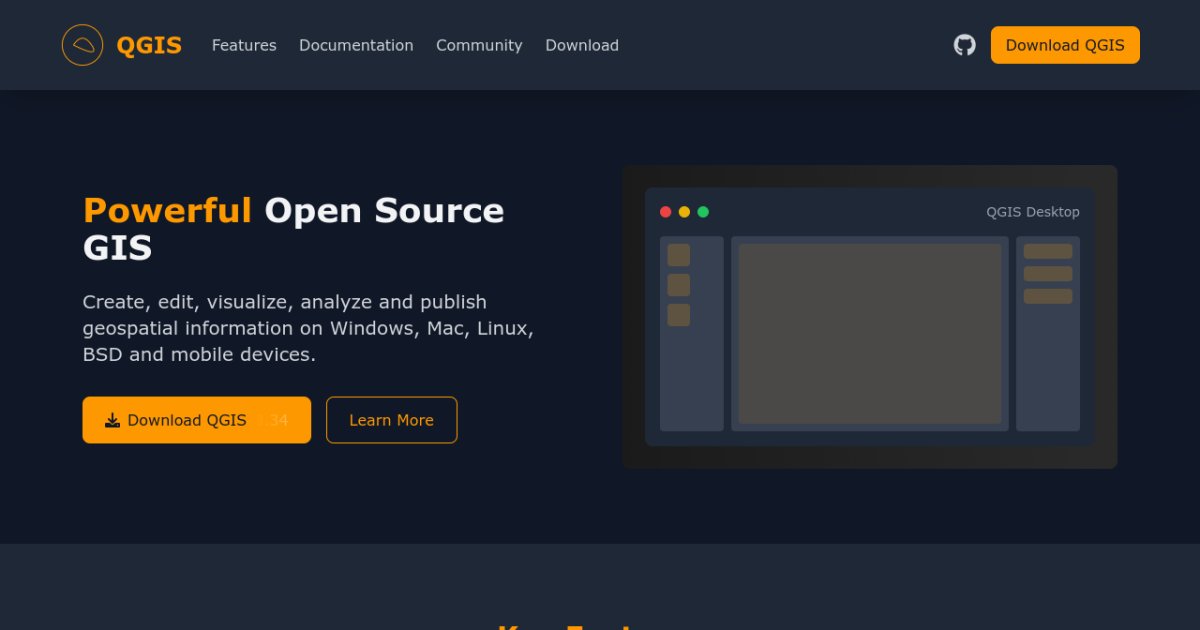Click the Learn More outlined button

[391, 420]
